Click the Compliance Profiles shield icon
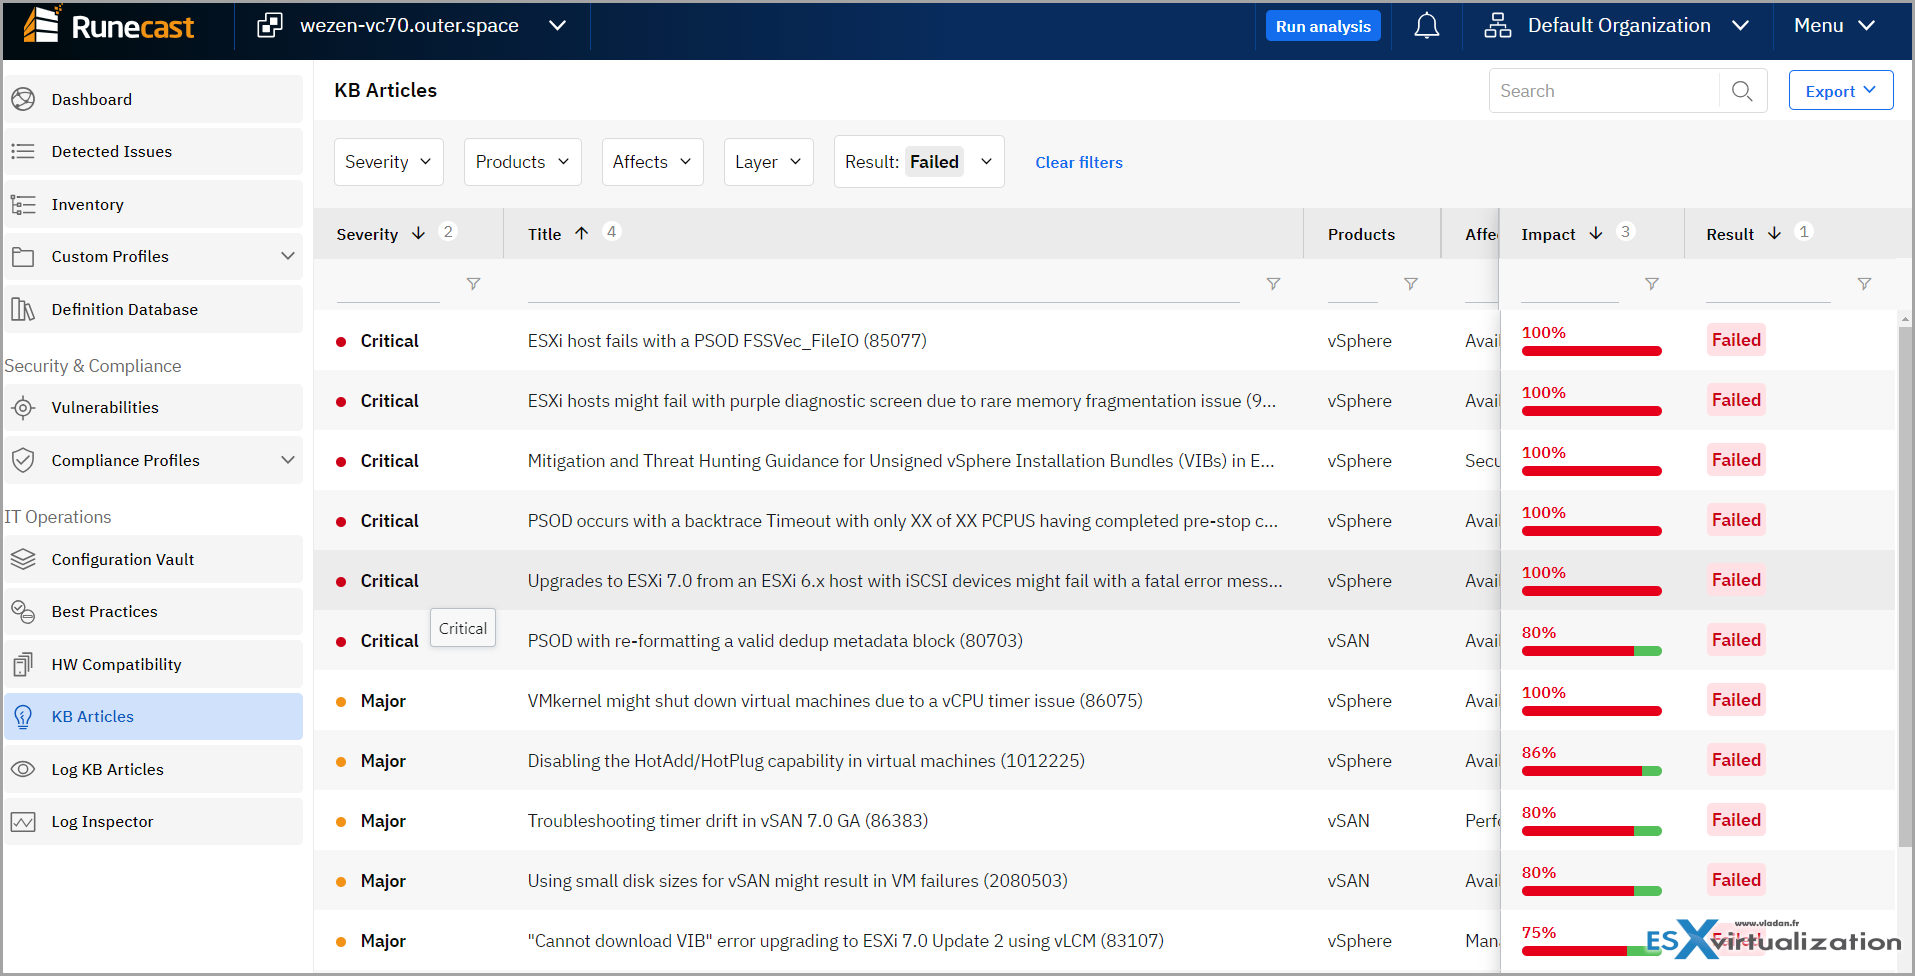 [x=23, y=460]
